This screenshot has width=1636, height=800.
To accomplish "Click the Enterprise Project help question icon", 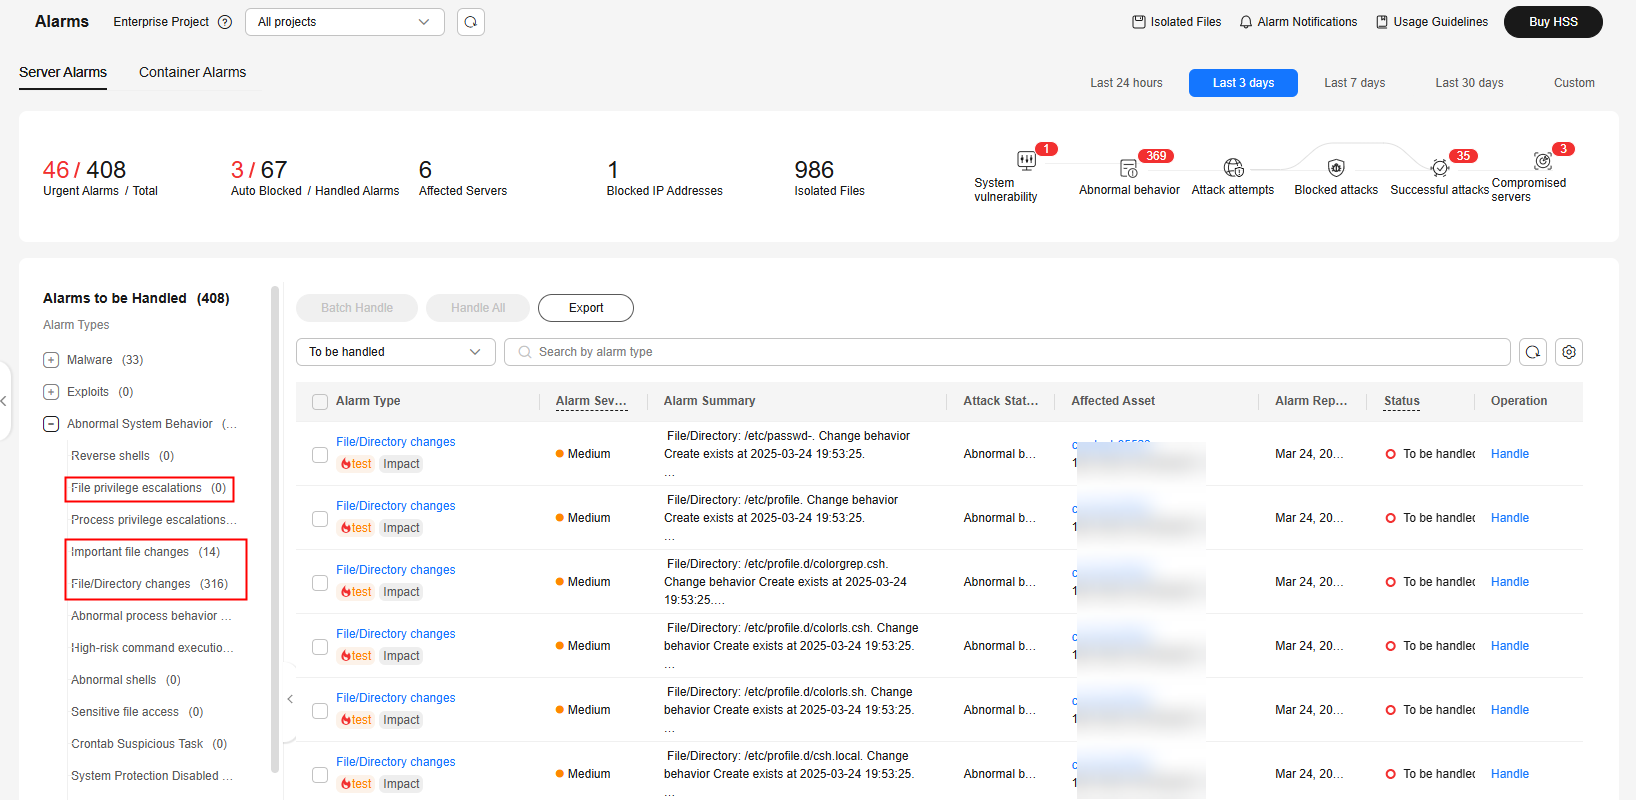I will (x=225, y=22).
